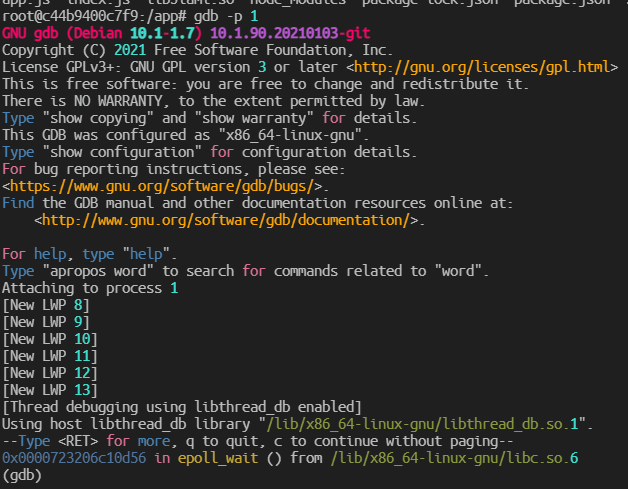Click the "show configuration" quoted text

pyautogui.click(x=122, y=153)
